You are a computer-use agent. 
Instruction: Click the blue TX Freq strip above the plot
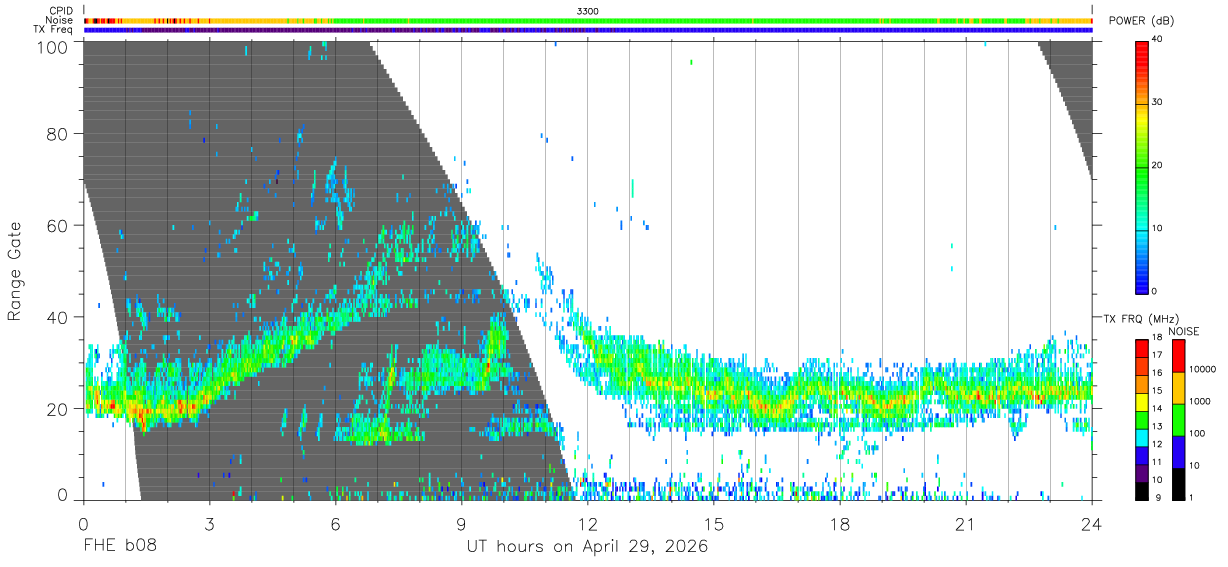588,30
